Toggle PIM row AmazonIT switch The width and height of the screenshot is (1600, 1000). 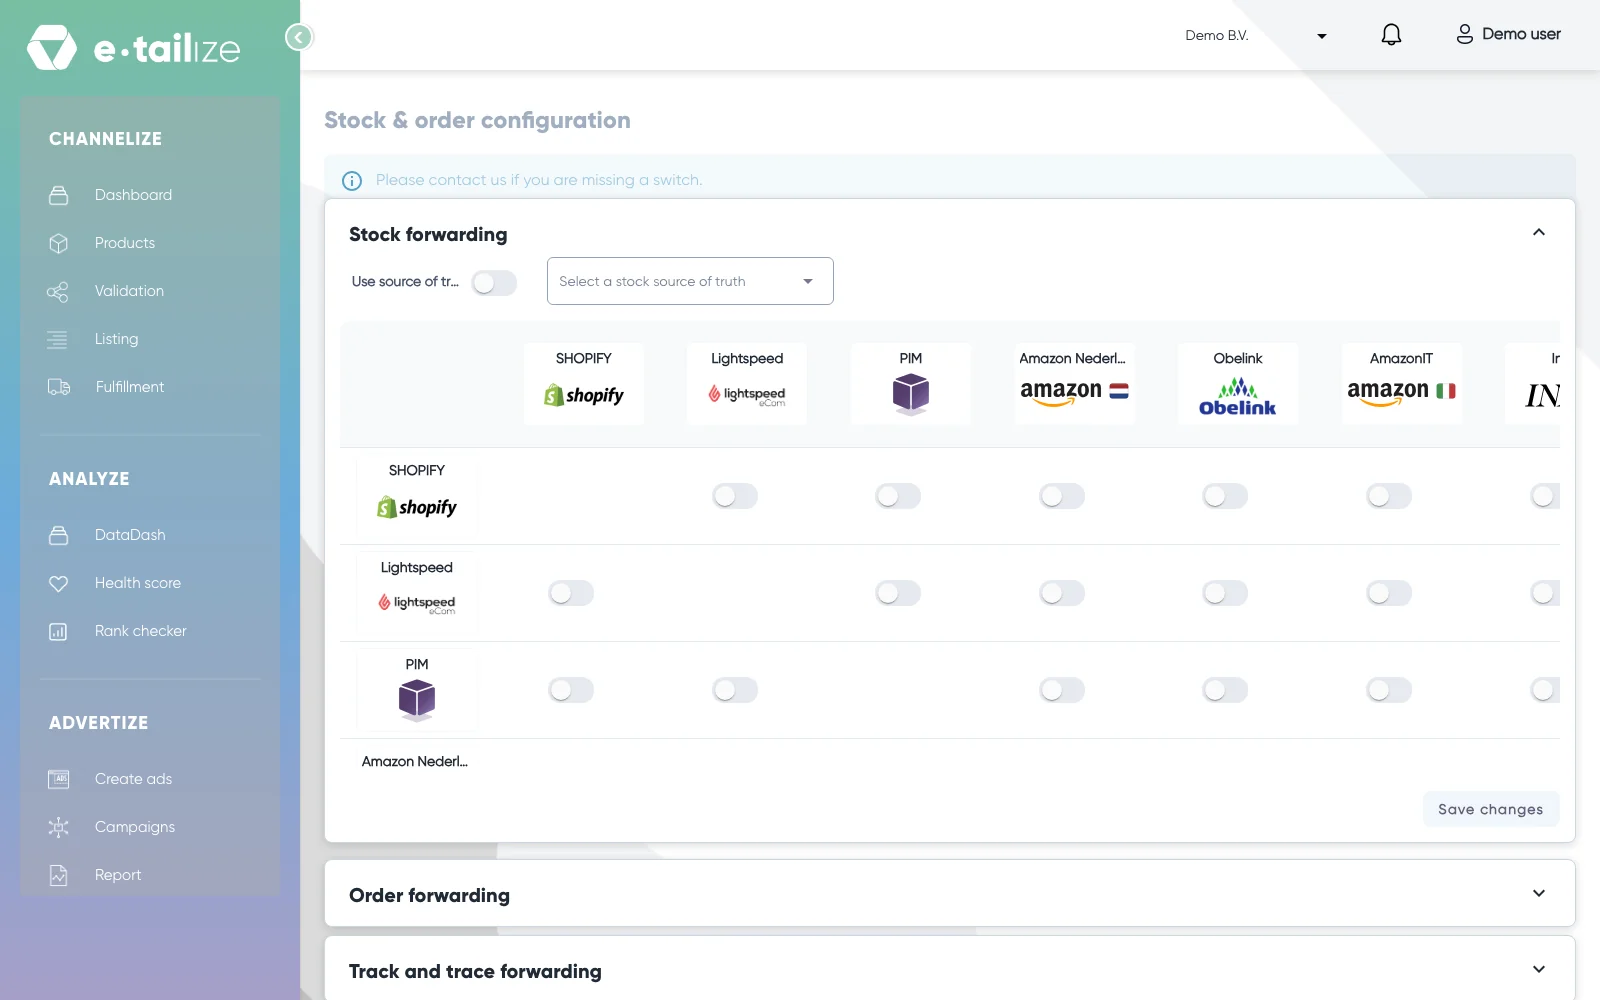pyautogui.click(x=1389, y=690)
